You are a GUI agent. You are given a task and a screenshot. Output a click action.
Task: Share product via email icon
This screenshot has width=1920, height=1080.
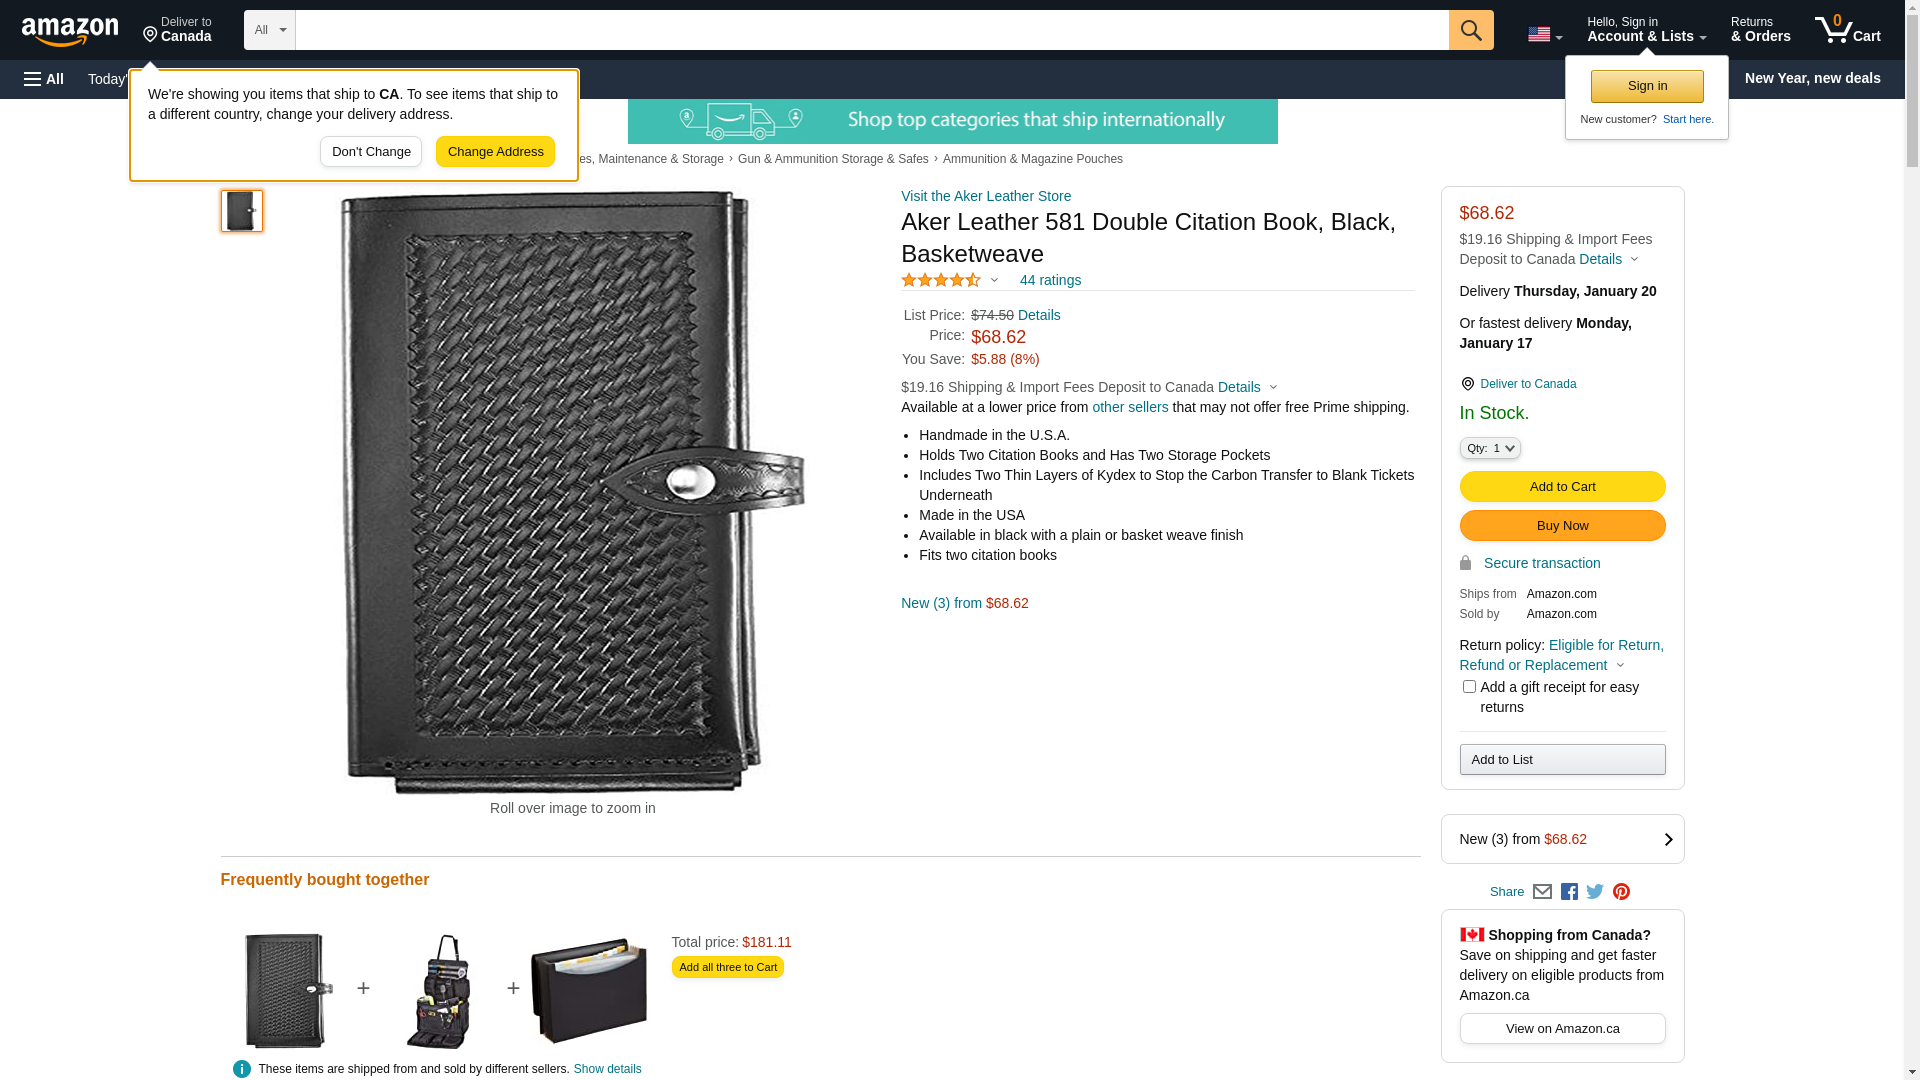pos(1542,891)
